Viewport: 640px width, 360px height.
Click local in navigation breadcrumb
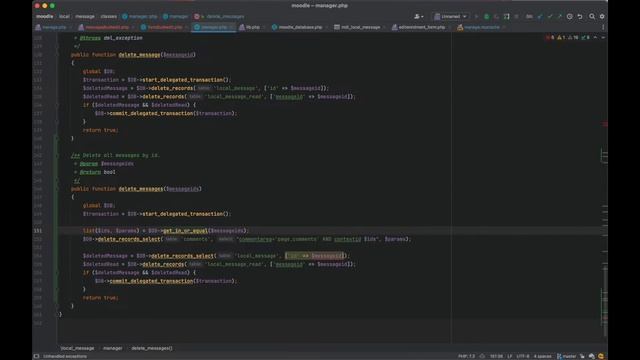64,16
